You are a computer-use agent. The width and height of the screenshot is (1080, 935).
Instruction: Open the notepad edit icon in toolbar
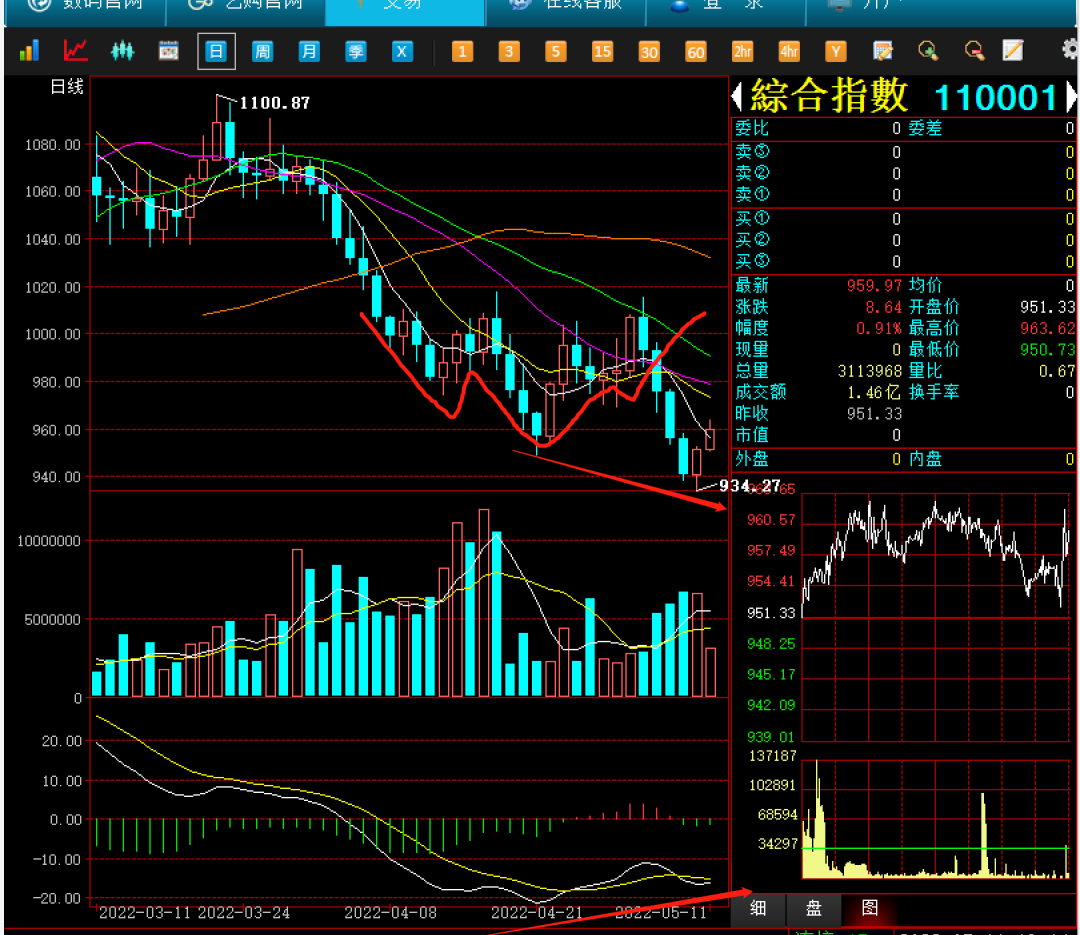(882, 51)
